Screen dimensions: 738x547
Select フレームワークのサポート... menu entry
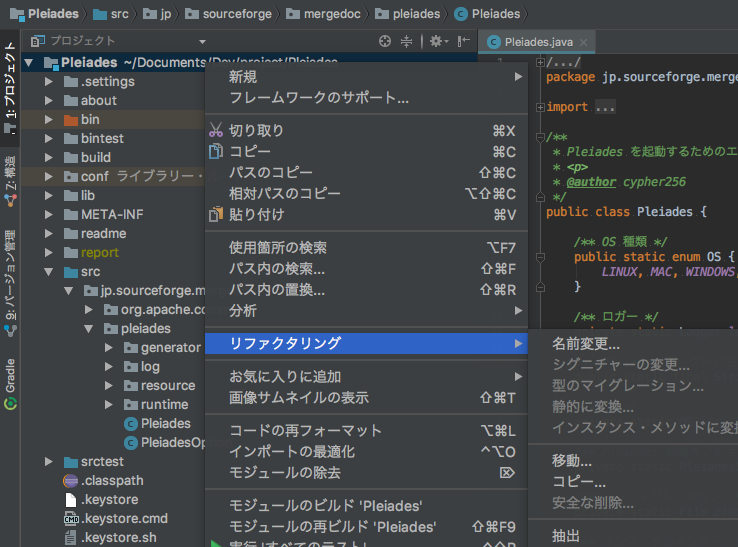pyautogui.click(x=366, y=98)
